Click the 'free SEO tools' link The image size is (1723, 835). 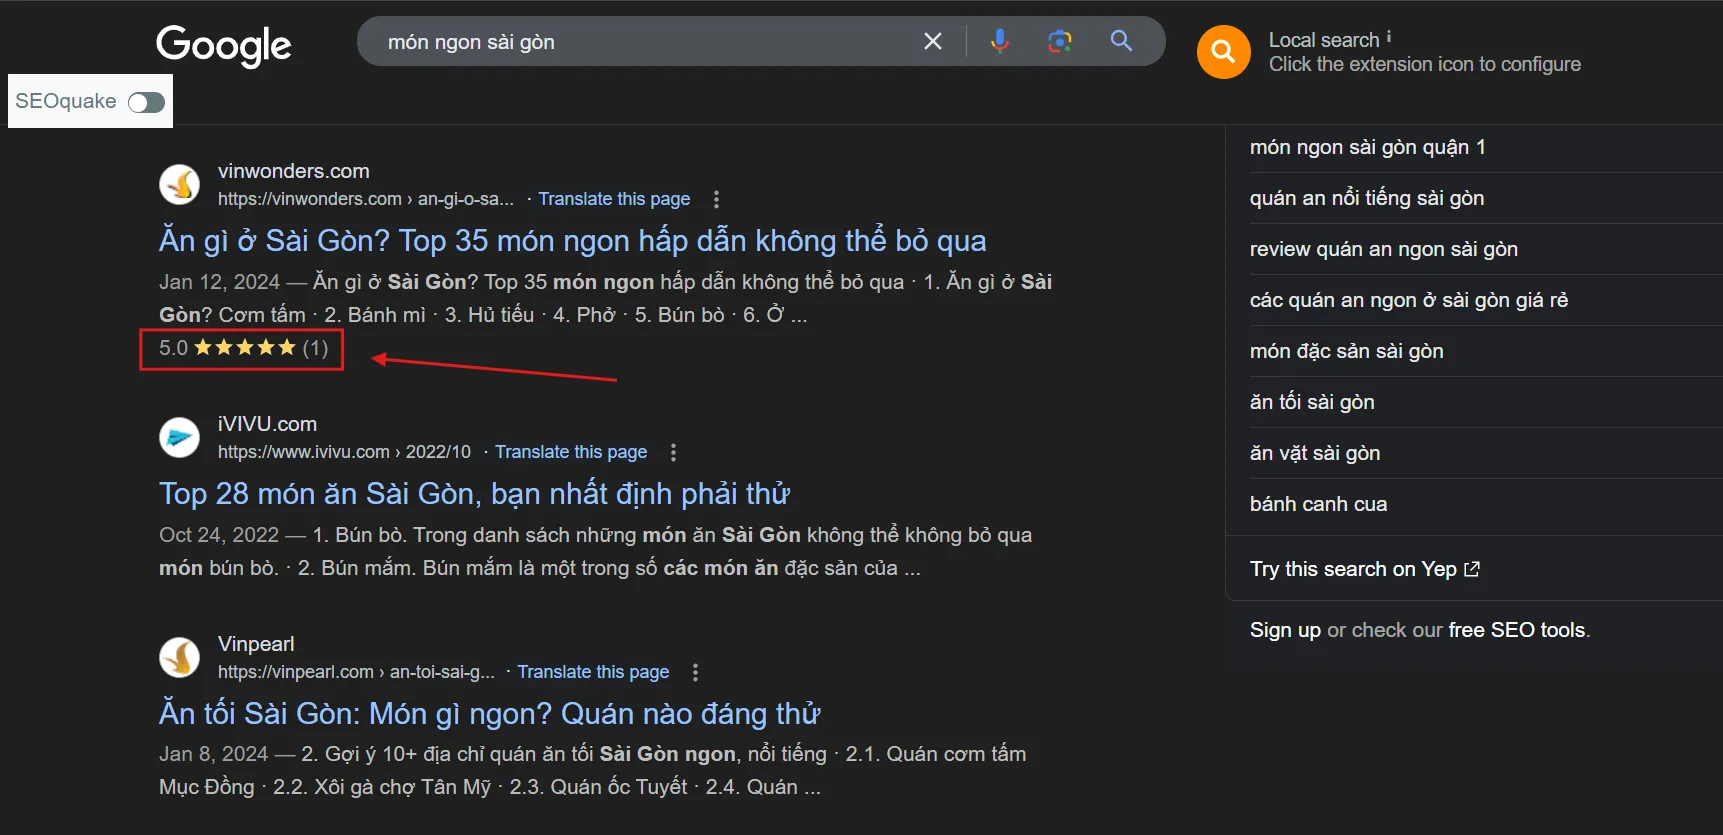coord(1516,630)
